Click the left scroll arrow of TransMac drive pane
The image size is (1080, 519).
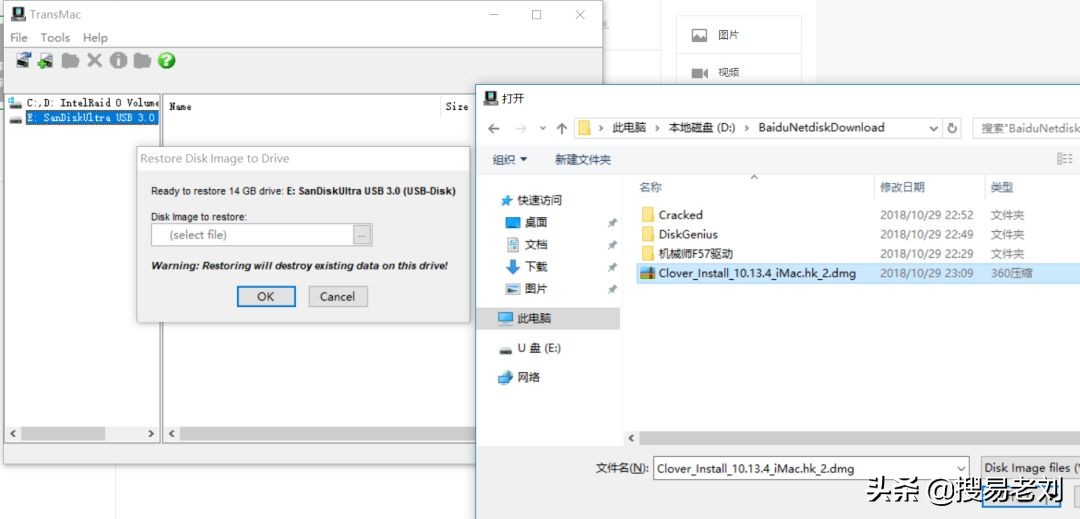(12, 434)
